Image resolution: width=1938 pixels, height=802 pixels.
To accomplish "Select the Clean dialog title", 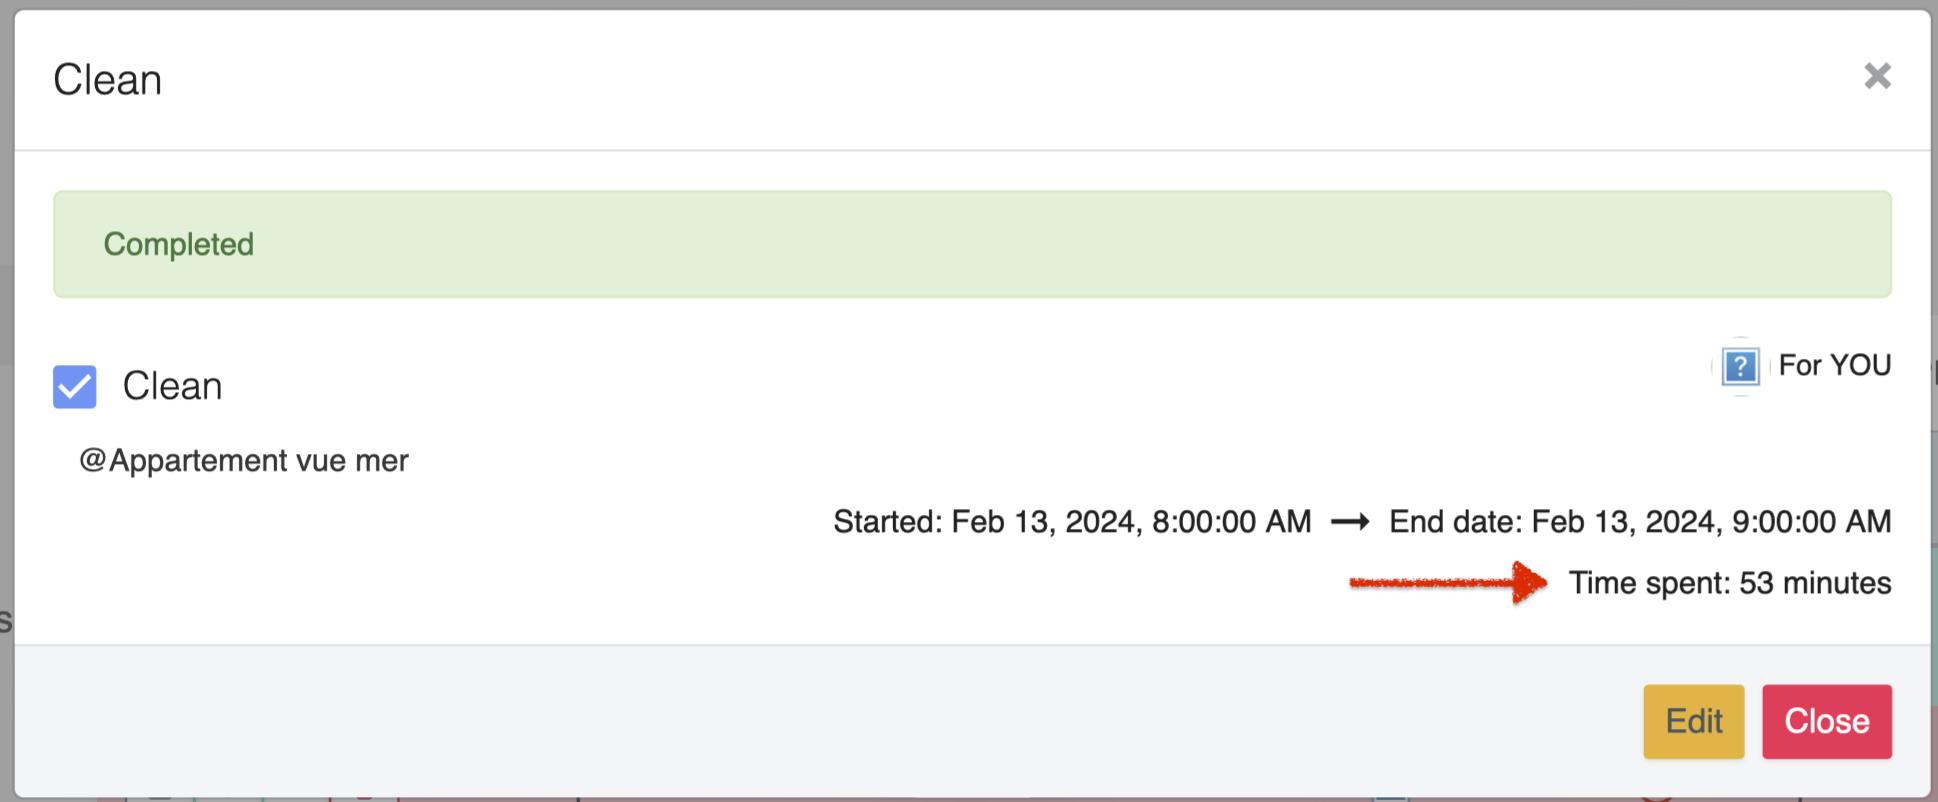I will coord(107,78).
